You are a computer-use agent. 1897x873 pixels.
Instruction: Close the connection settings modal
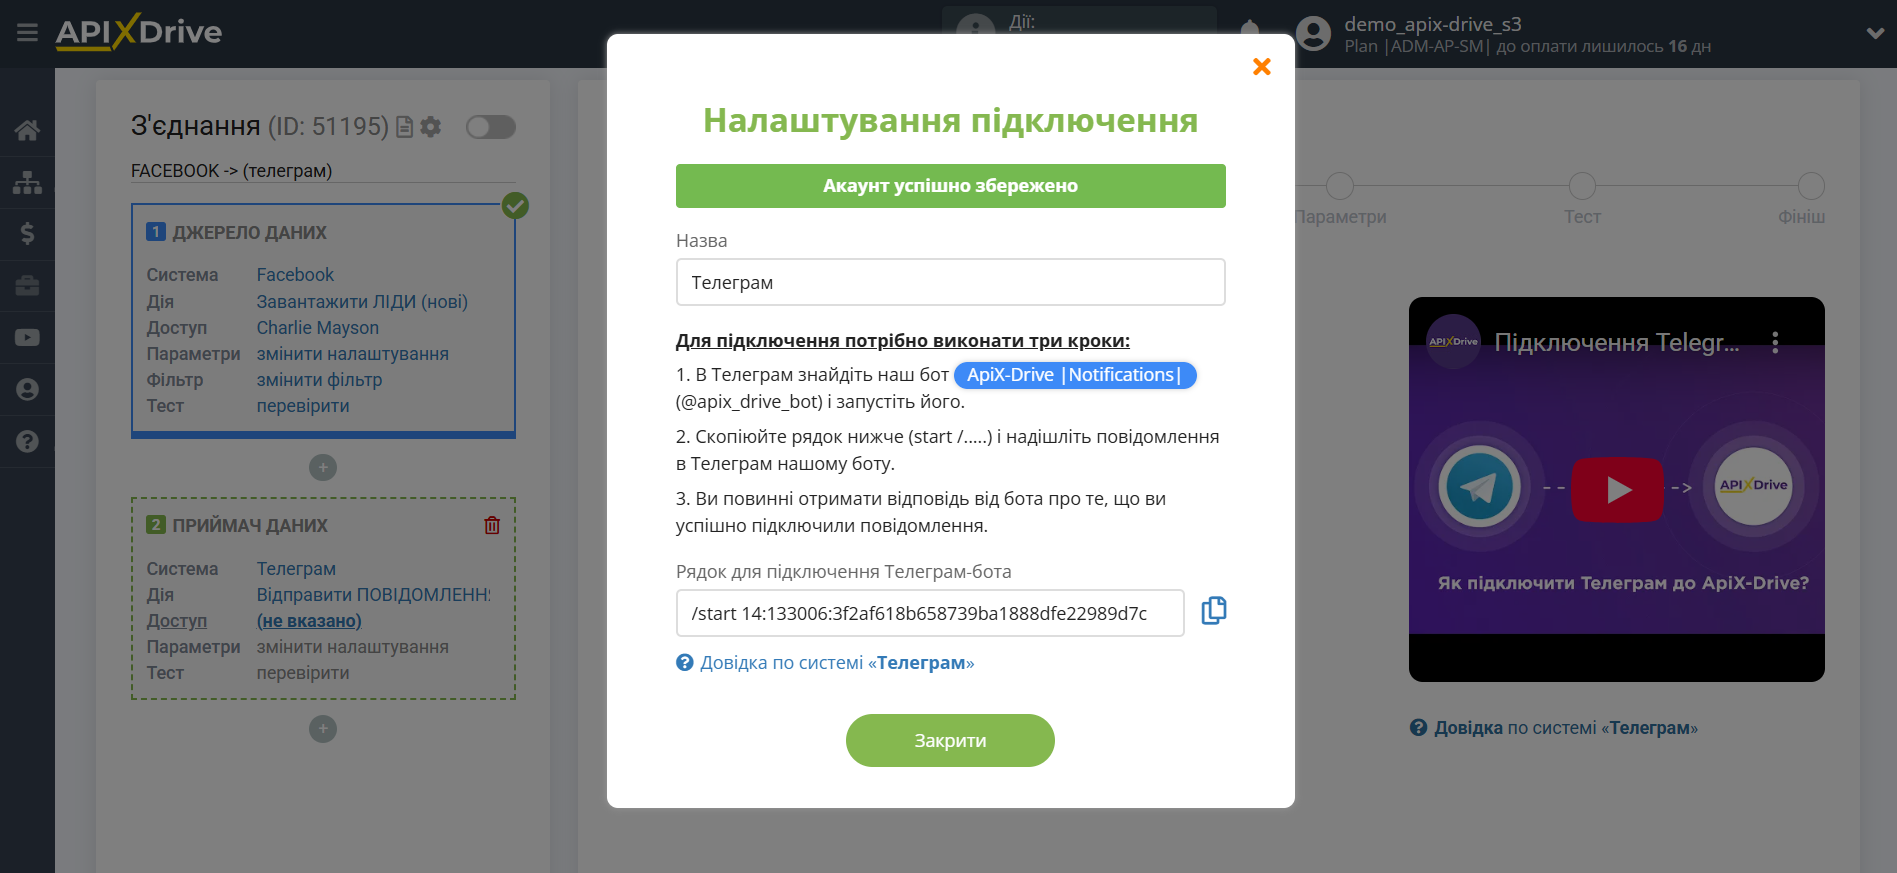pos(1262,66)
